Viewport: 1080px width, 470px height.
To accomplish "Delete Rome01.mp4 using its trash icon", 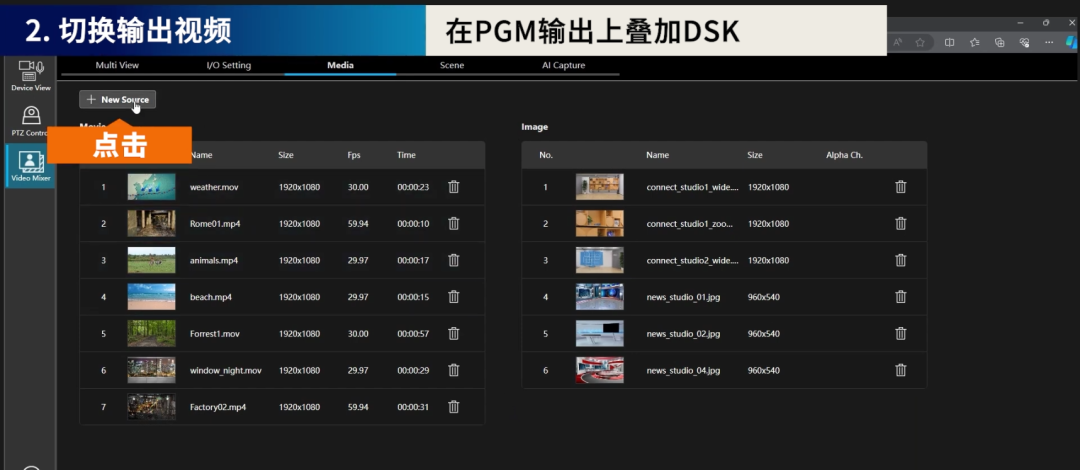I will coord(454,223).
